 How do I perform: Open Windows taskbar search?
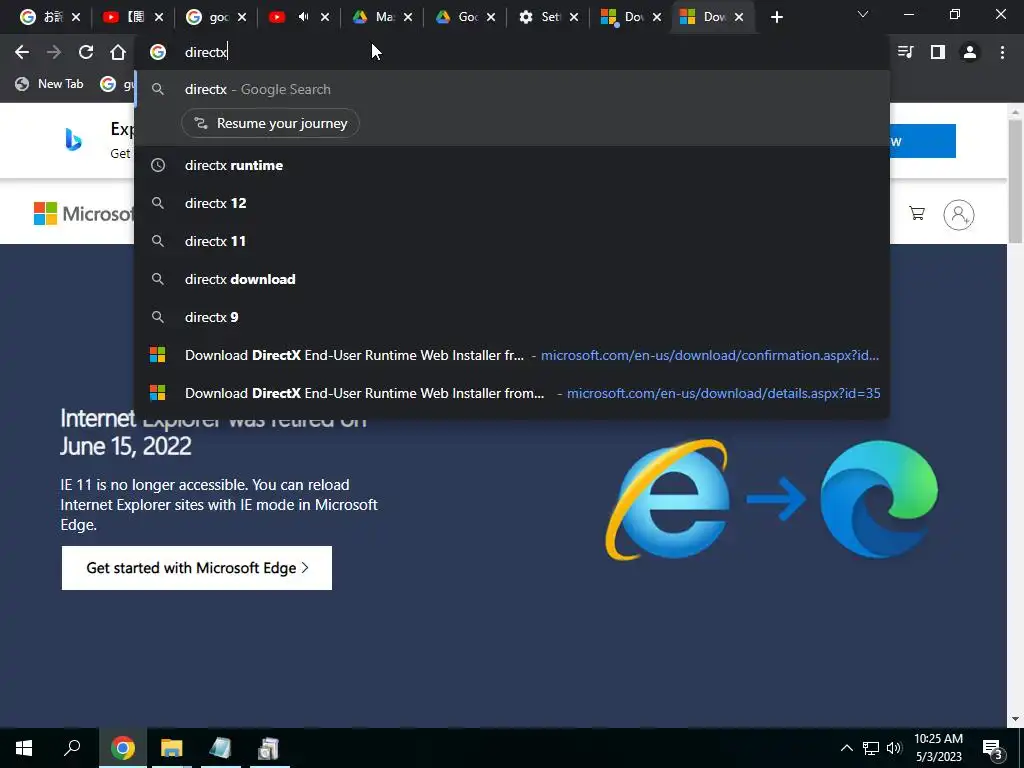coord(72,748)
